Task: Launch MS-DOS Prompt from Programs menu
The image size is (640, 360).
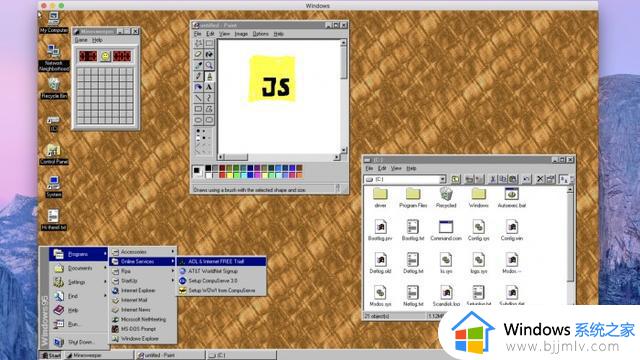Action: [143, 329]
